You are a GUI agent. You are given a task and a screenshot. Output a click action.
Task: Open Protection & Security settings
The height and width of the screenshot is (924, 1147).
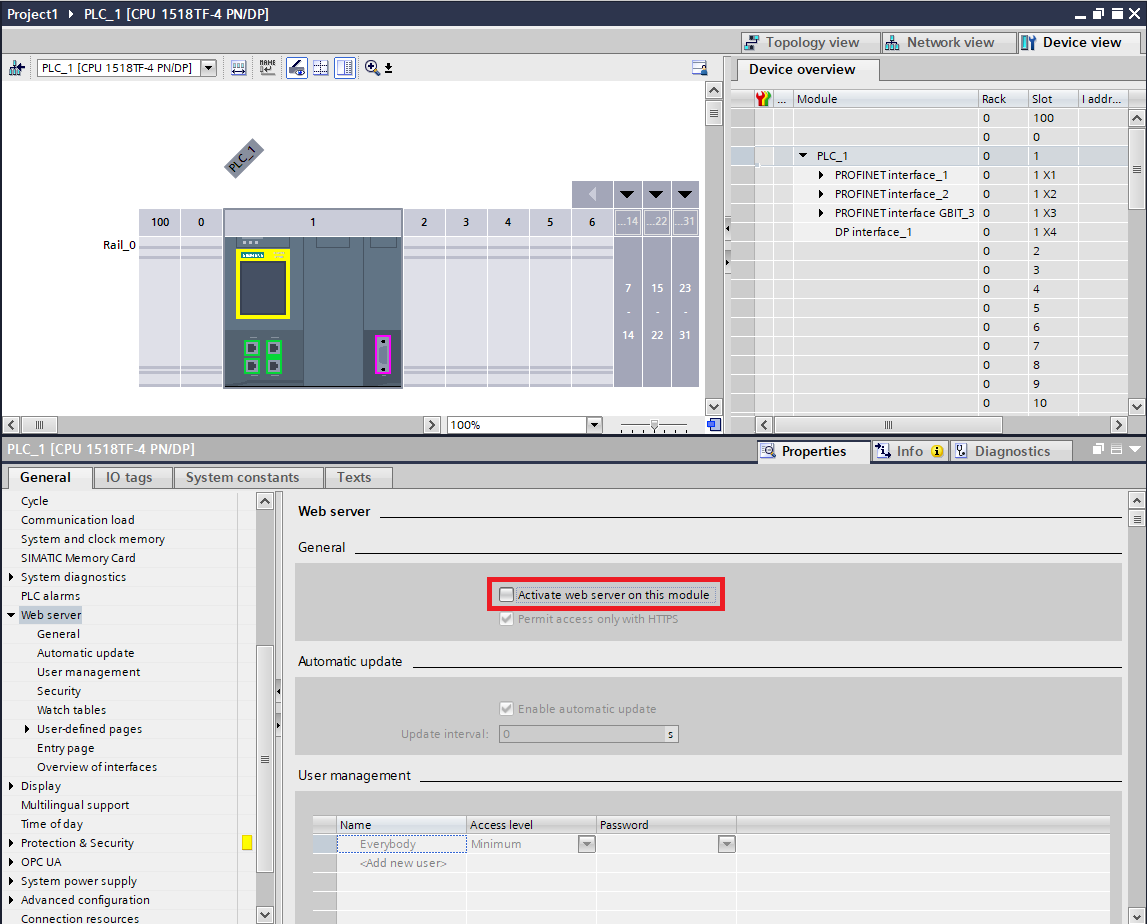coord(78,844)
